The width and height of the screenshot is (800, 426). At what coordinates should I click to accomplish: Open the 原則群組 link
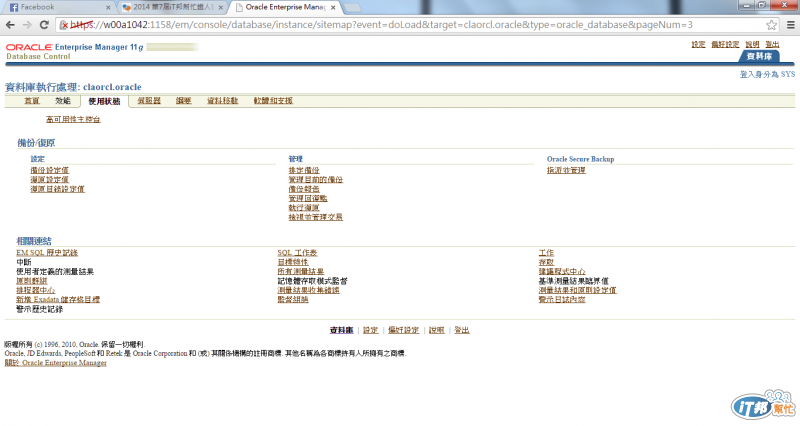(x=32, y=281)
